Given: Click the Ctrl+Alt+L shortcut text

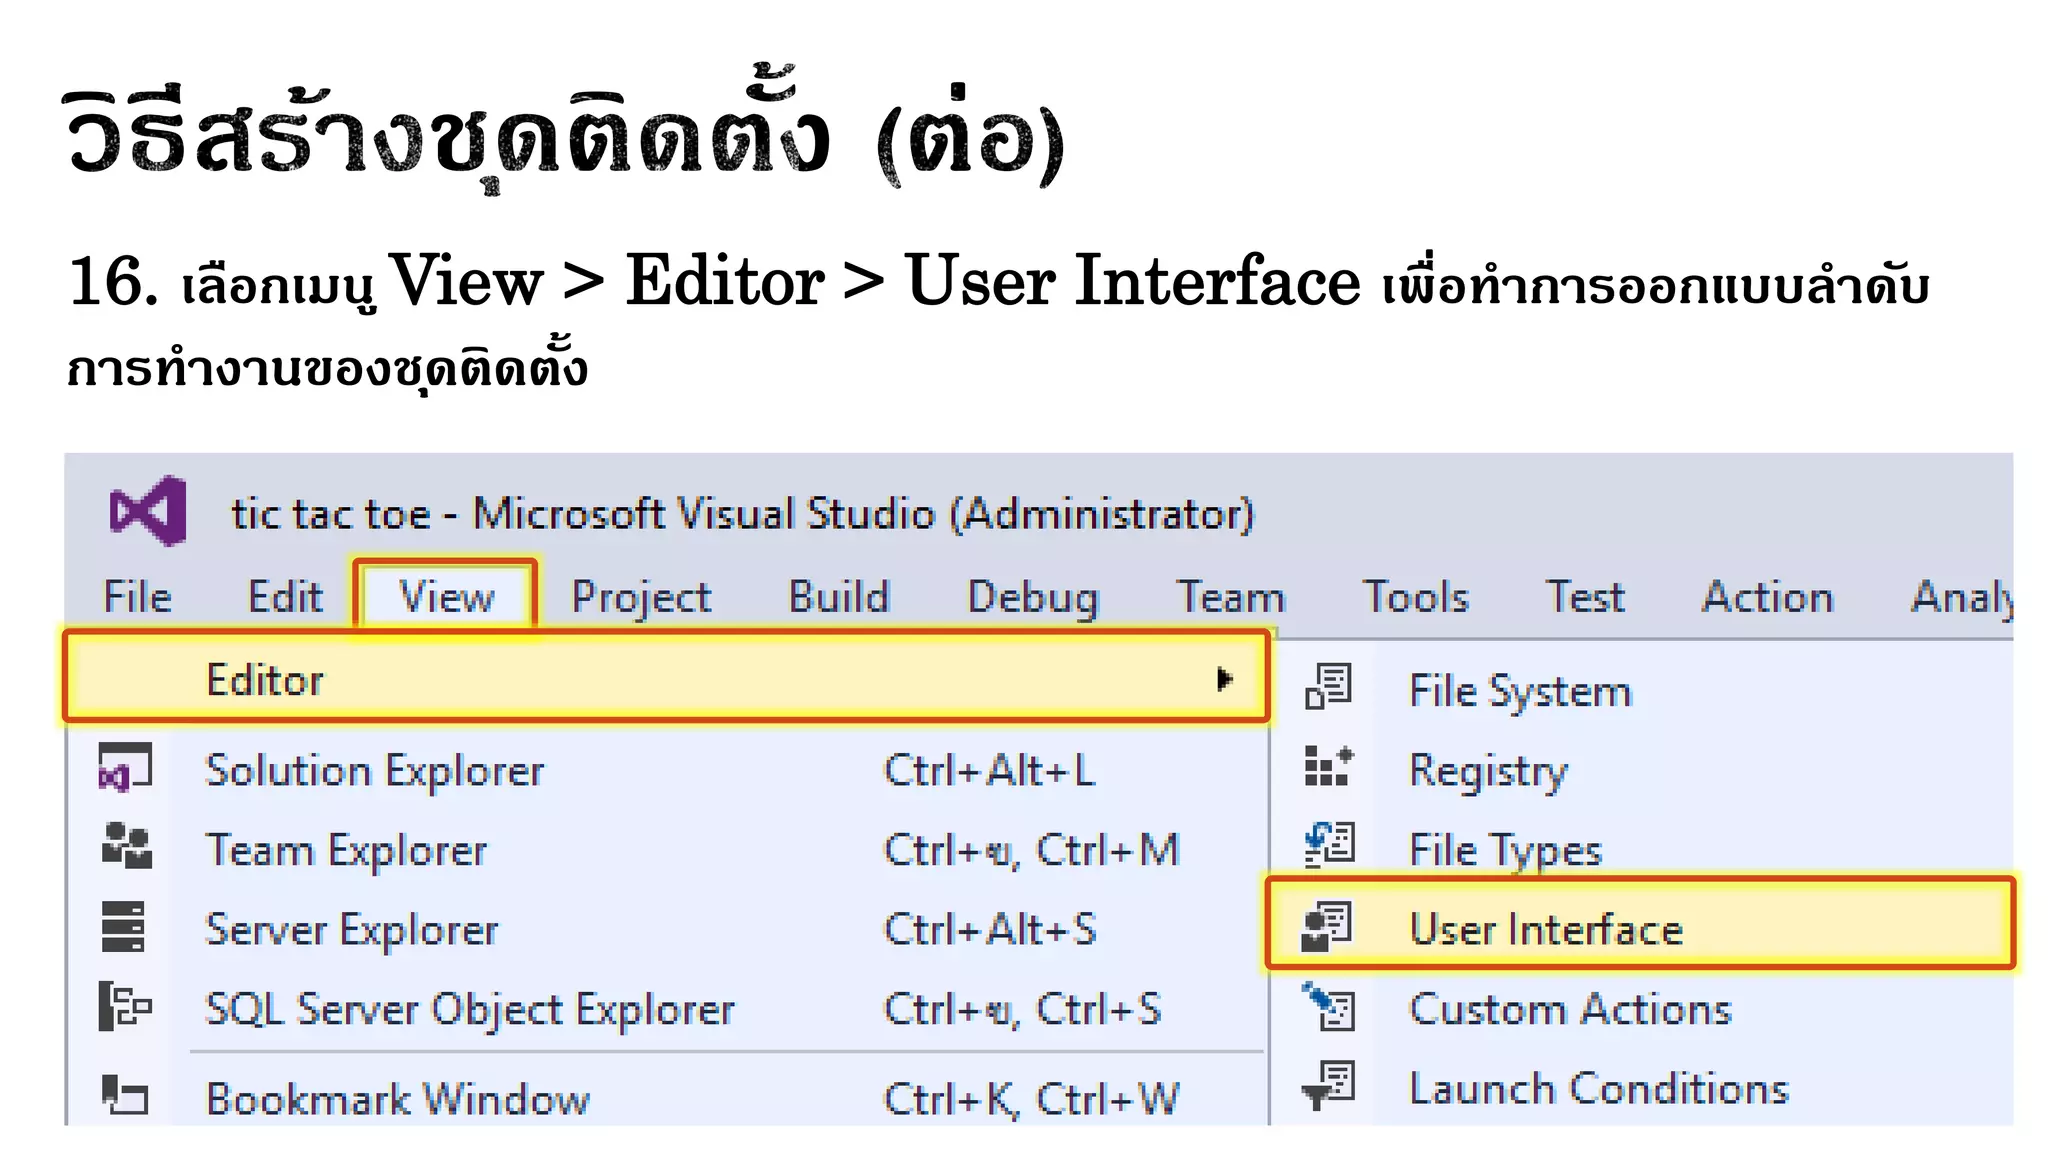Looking at the screenshot, I should tap(989, 770).
